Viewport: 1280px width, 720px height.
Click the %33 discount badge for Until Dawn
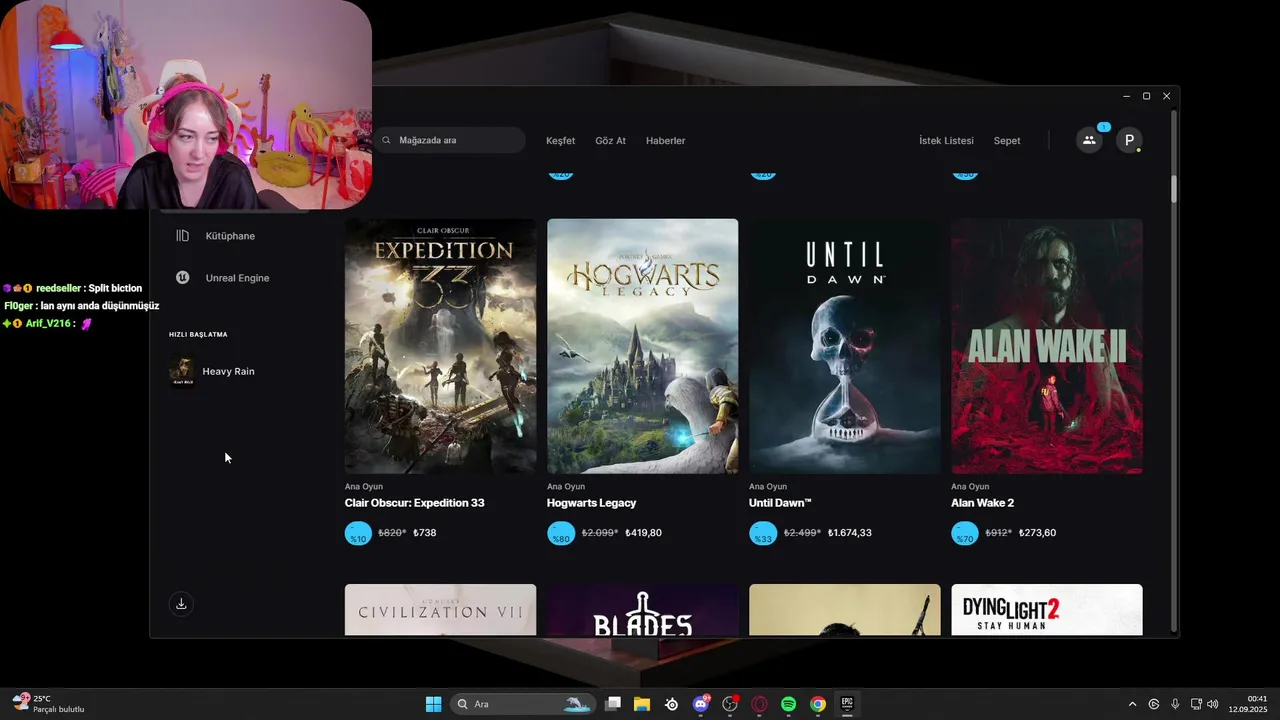coord(763,533)
